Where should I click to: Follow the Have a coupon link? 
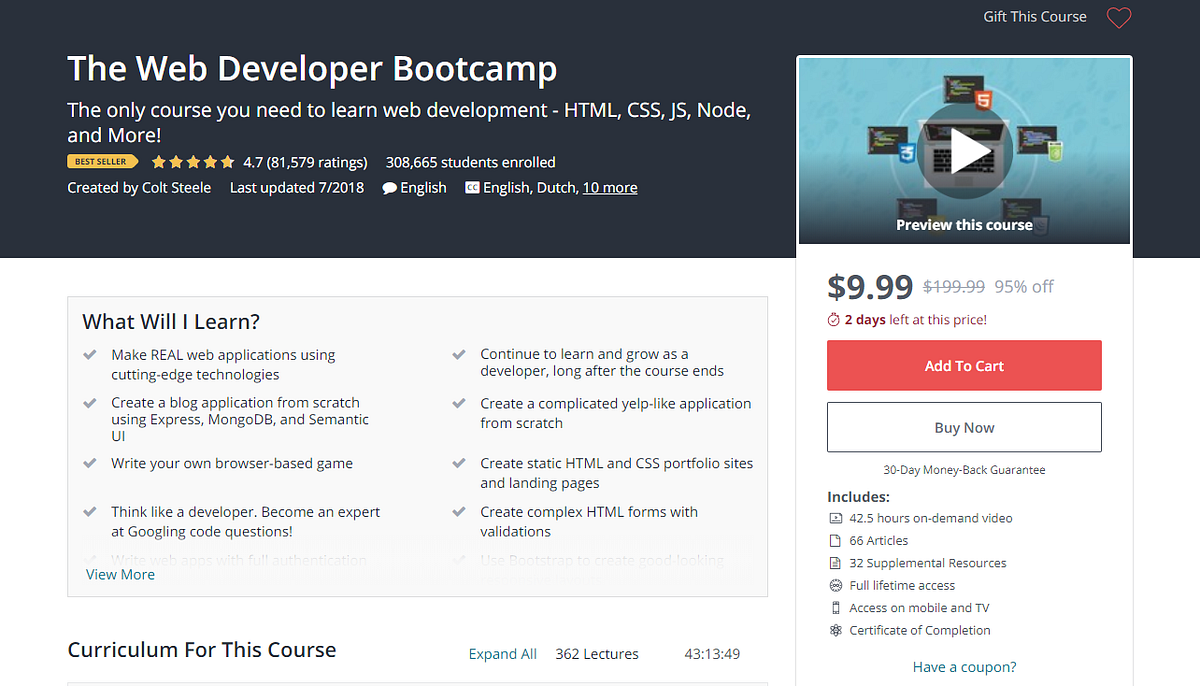coord(963,666)
